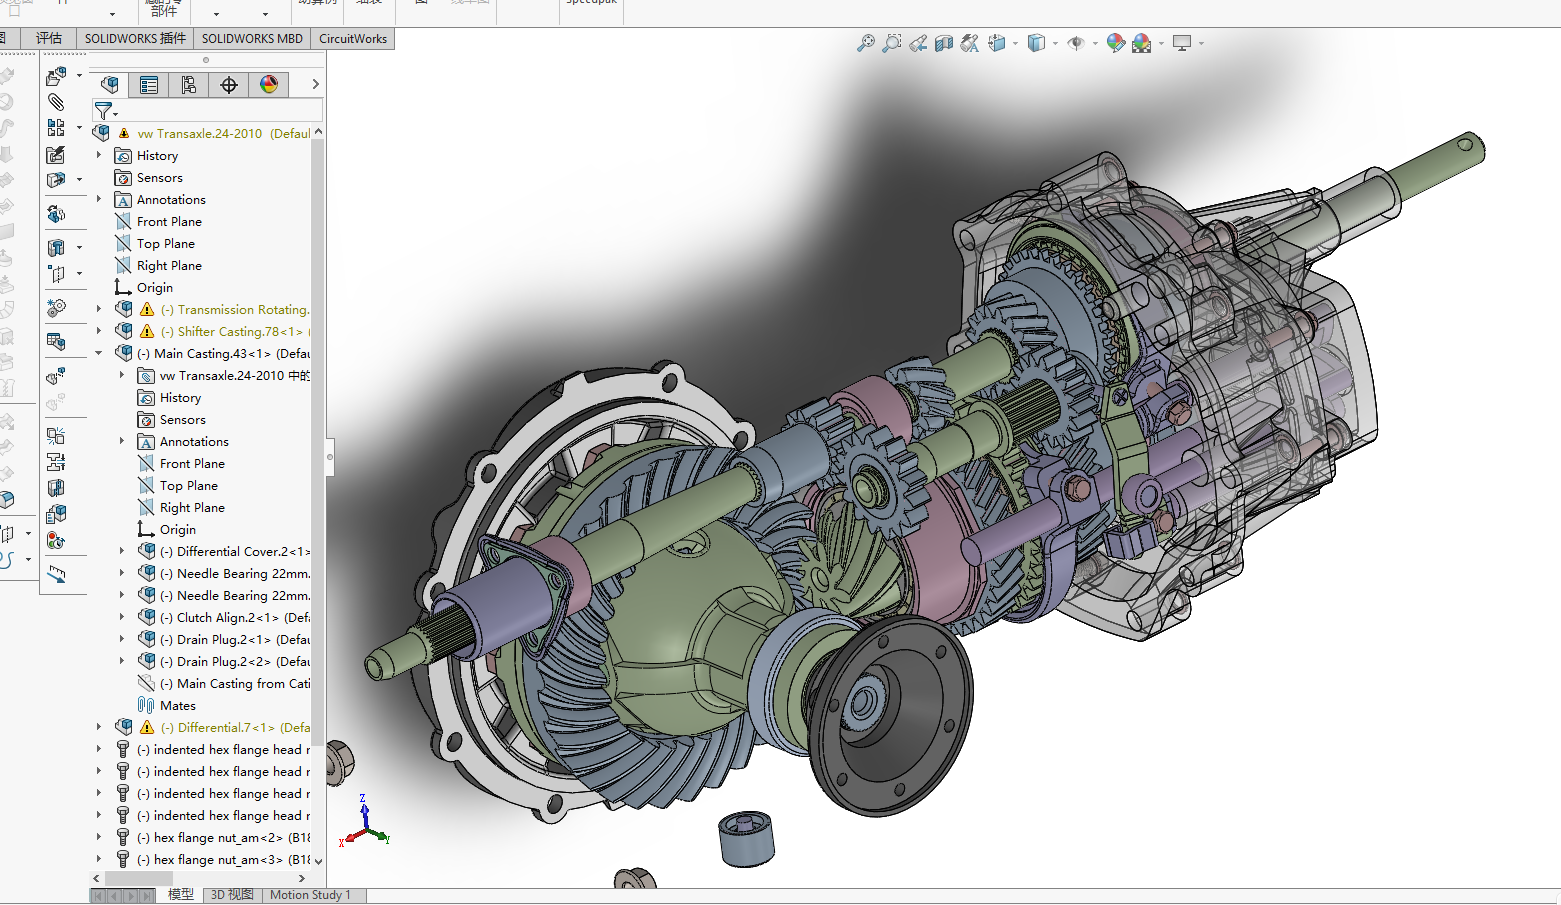This screenshot has height=905, width=1561.
Task: Open the CircuitWorks tab
Action: tap(352, 39)
